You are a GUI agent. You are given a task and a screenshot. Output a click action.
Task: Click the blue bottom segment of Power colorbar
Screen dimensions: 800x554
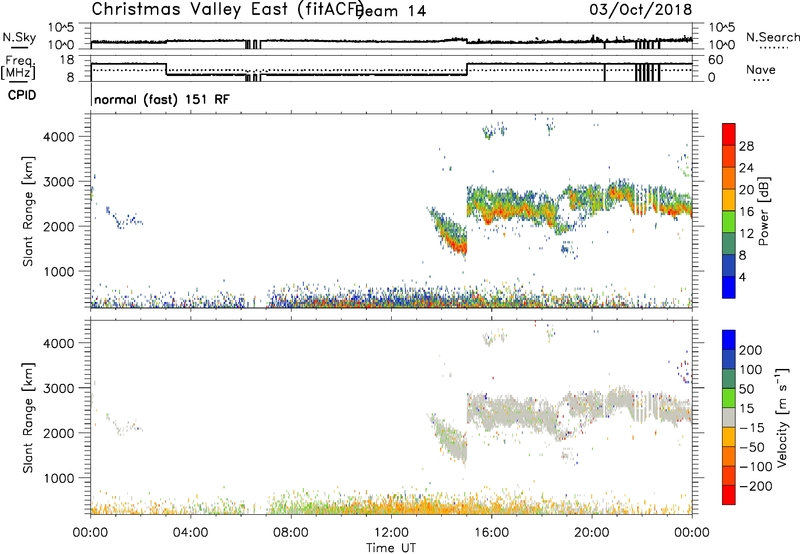(729, 287)
